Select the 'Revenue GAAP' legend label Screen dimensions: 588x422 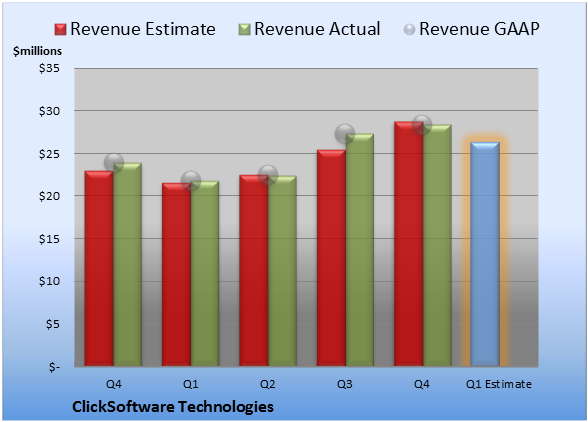[x=479, y=29]
